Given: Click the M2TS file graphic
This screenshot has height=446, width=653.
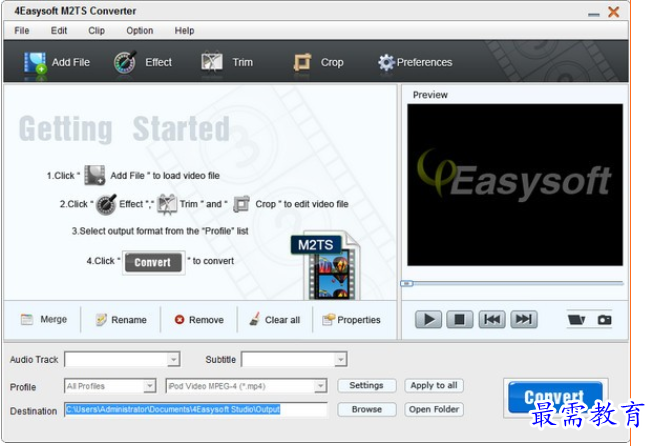Looking at the screenshot, I should pos(326,267).
